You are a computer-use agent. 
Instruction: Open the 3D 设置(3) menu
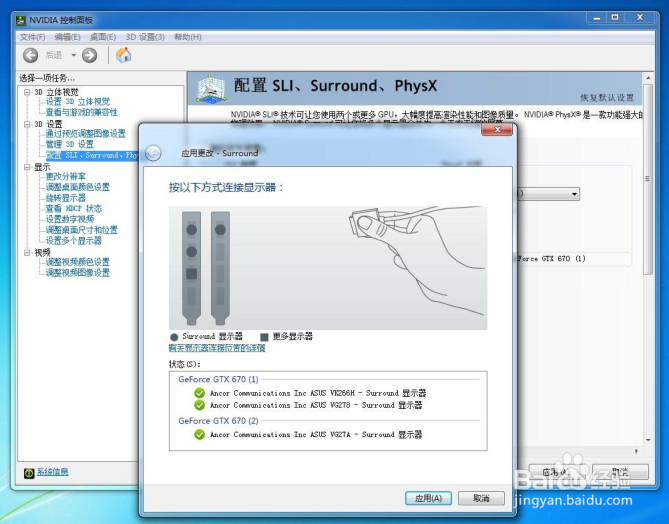(145, 37)
